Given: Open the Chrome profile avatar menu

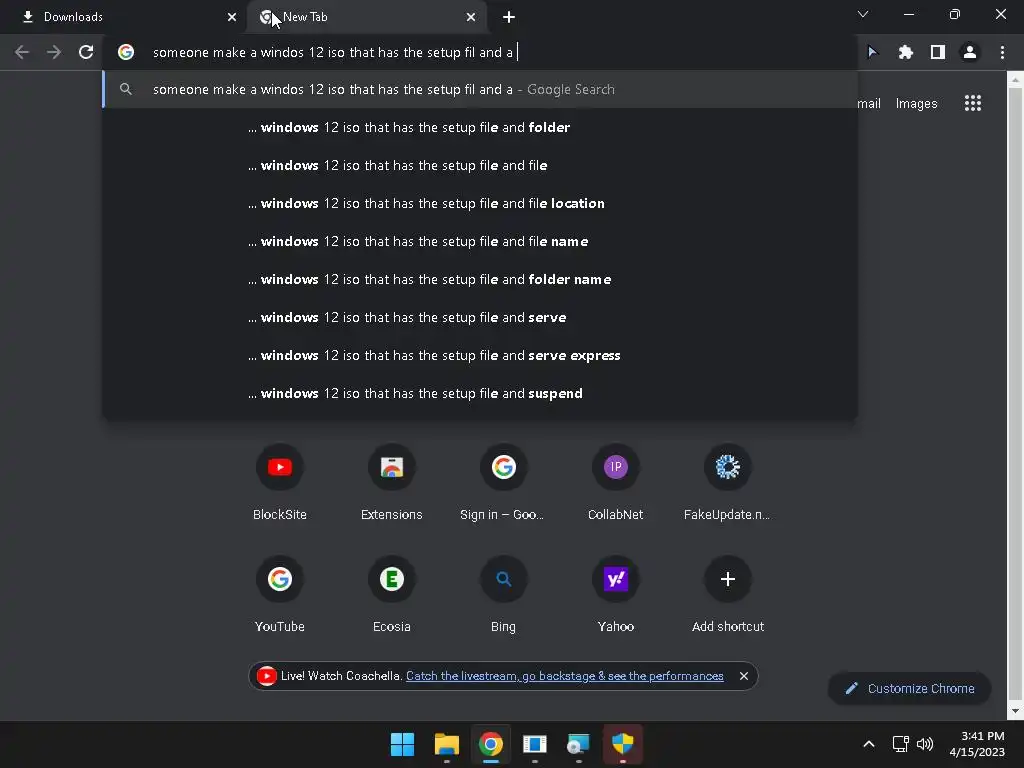Looking at the screenshot, I should click(970, 52).
